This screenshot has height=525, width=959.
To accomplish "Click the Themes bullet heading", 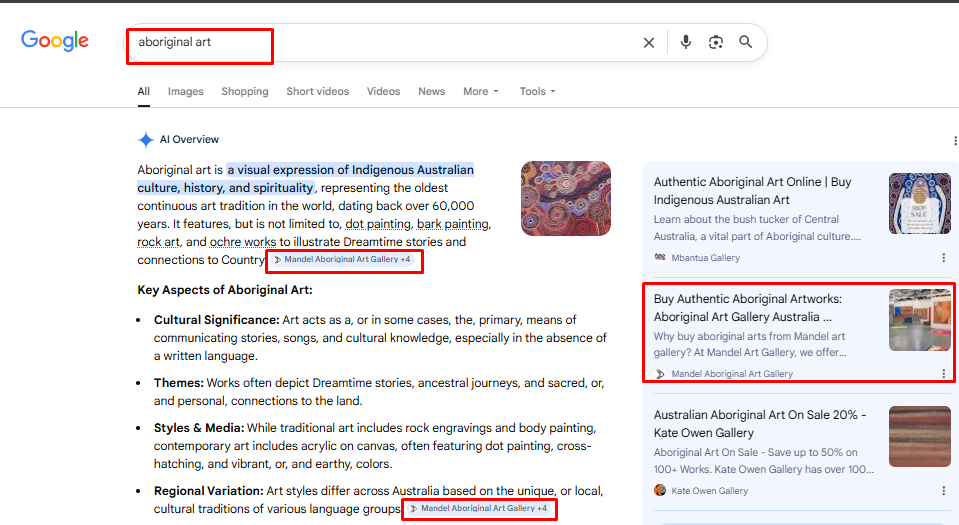I will point(179,383).
